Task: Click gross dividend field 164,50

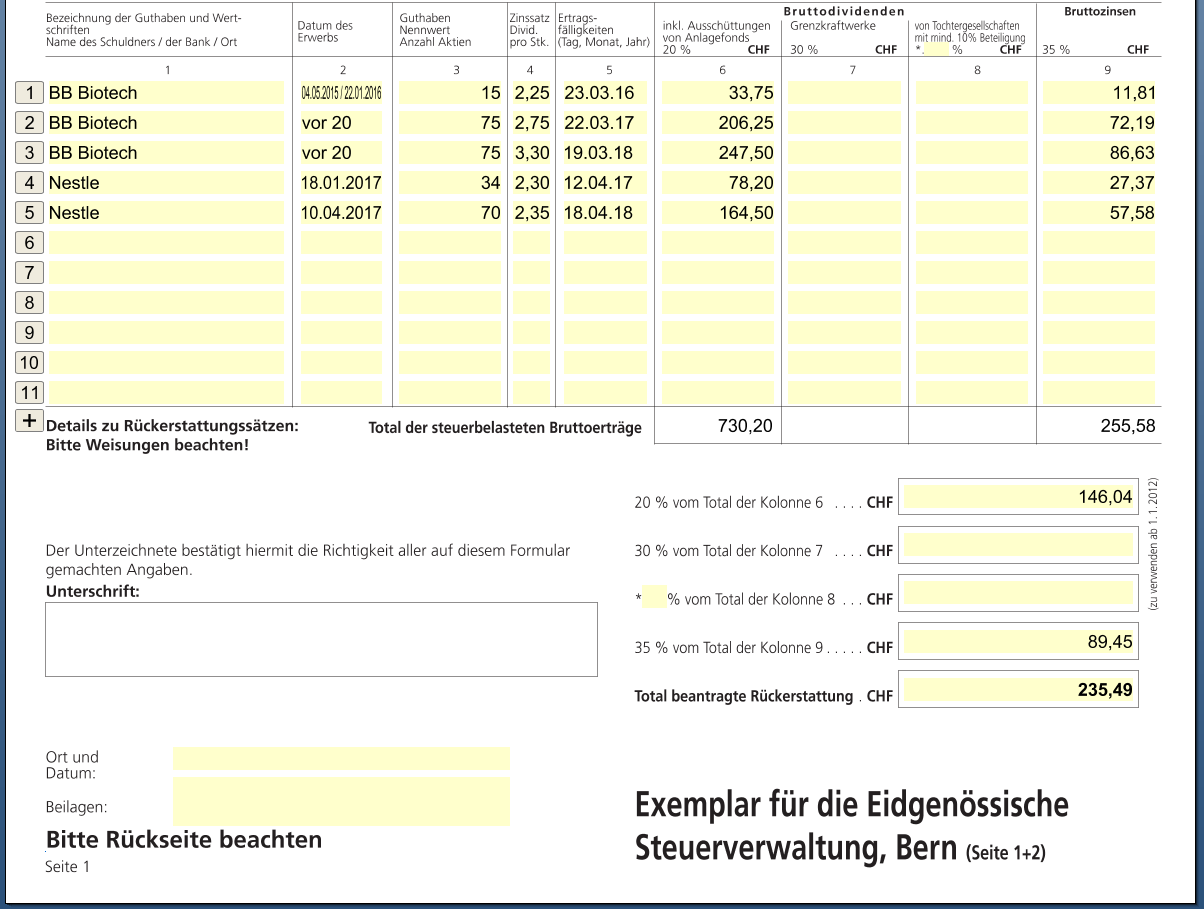Action: [717, 213]
